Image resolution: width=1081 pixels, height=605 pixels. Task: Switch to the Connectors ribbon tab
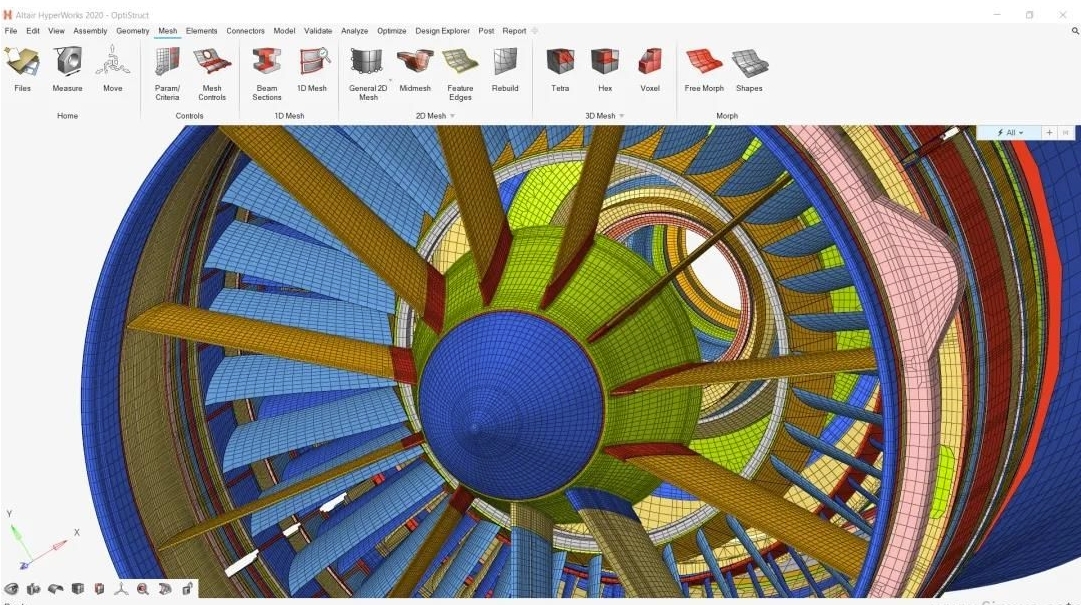tap(245, 31)
